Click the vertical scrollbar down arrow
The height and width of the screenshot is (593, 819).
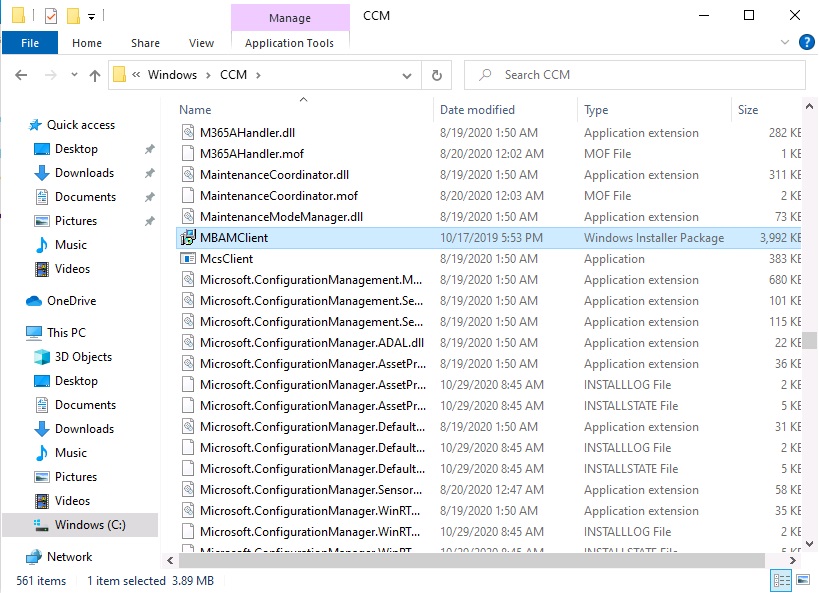tap(810, 544)
